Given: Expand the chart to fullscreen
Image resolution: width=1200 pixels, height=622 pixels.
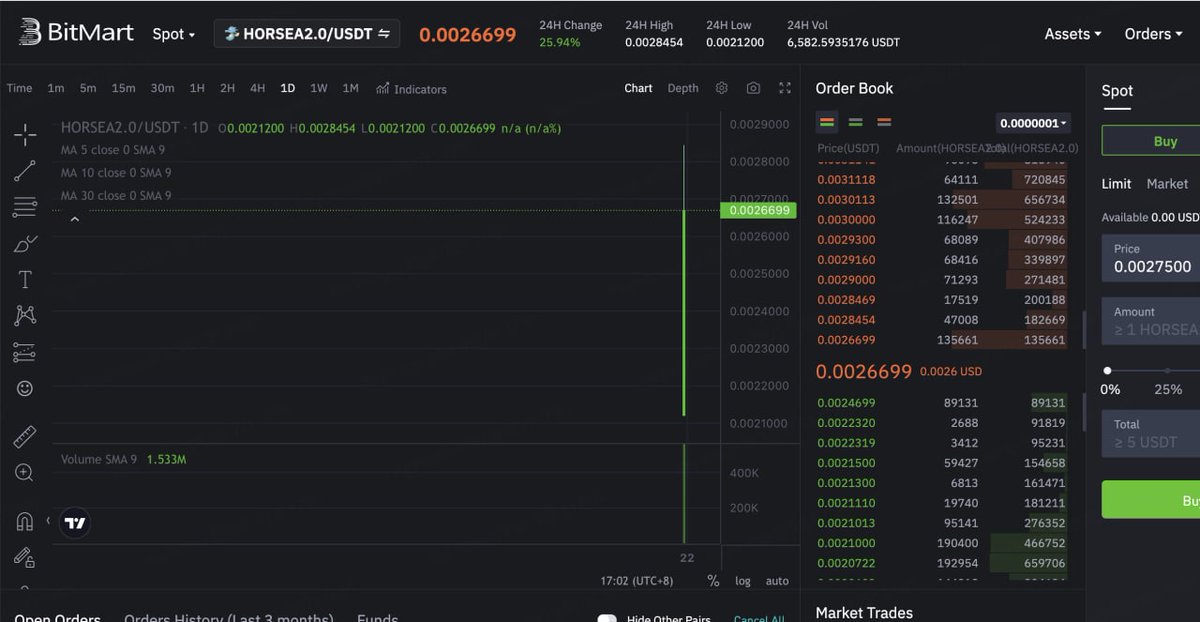Looking at the screenshot, I should (785, 88).
